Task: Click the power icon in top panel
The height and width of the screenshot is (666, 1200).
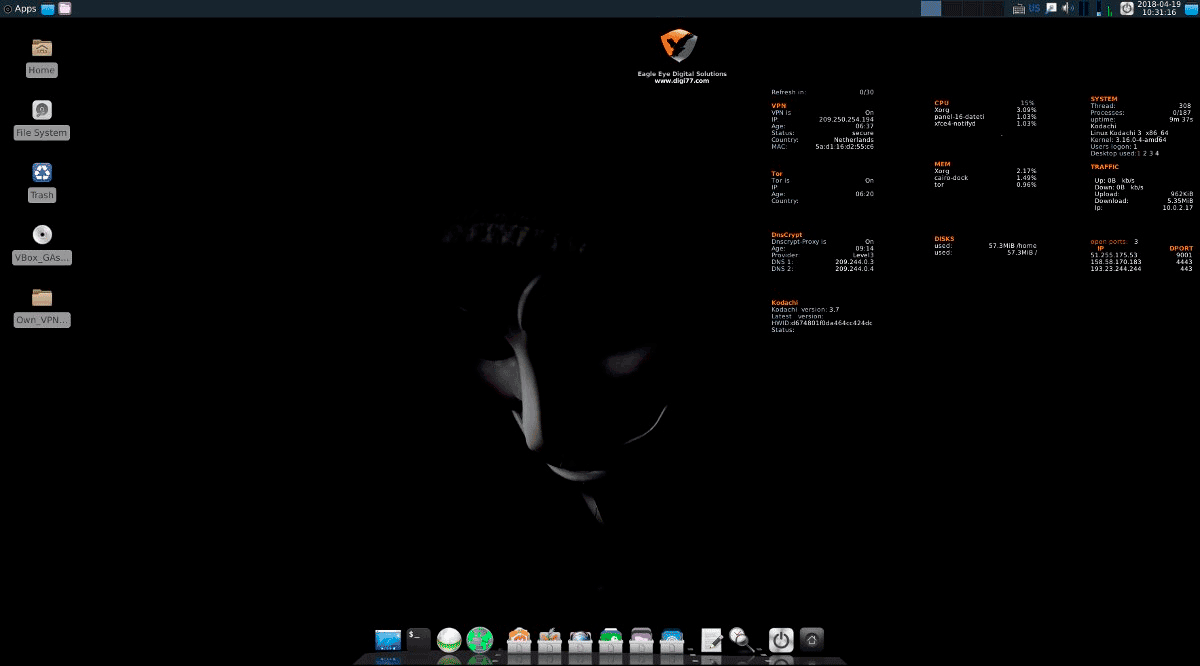Action: click(x=1126, y=8)
